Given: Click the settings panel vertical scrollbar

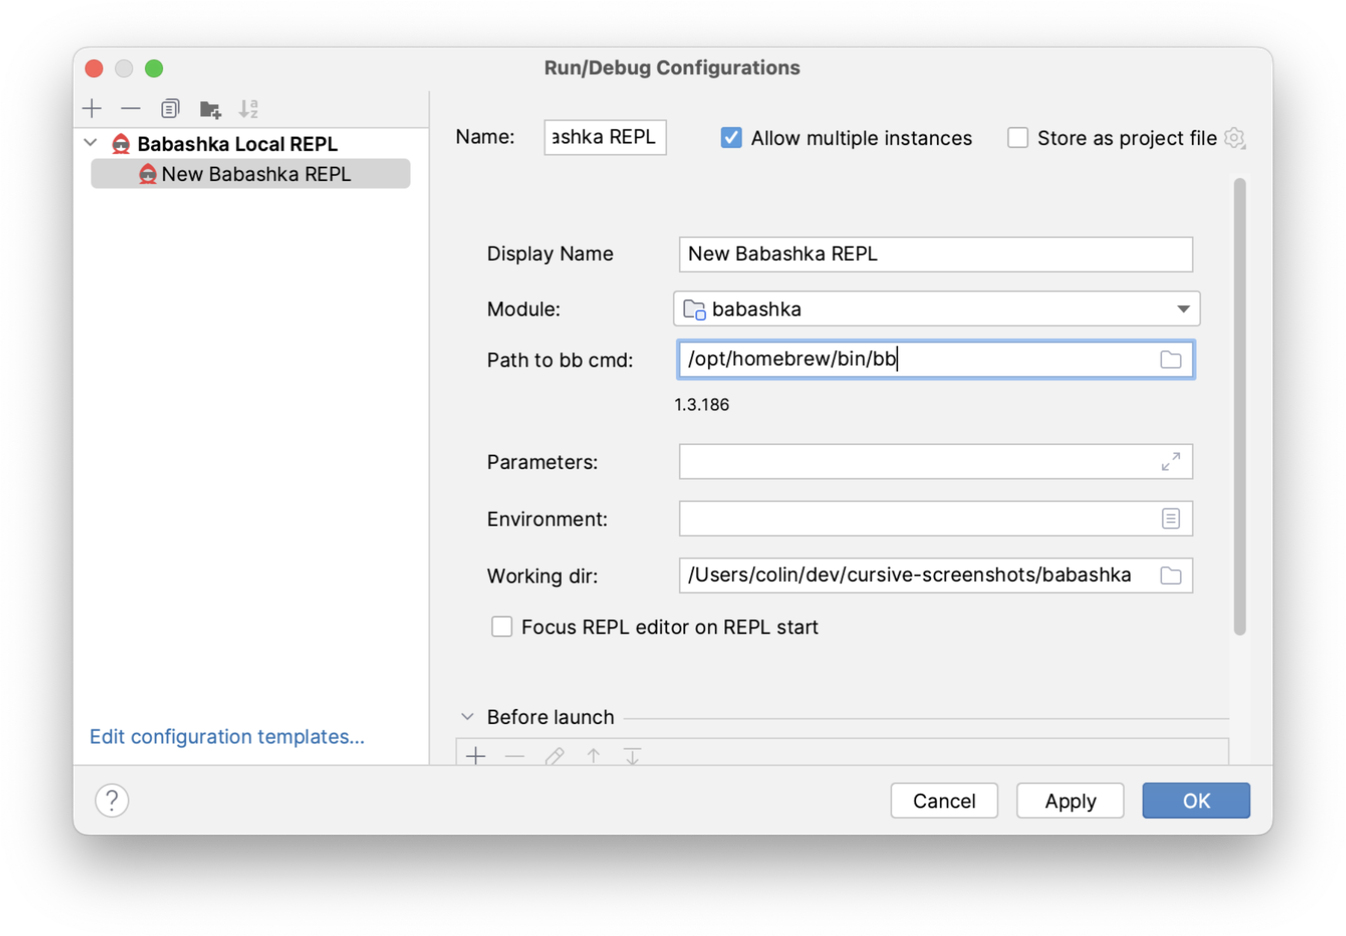Looking at the screenshot, I should [x=1240, y=407].
